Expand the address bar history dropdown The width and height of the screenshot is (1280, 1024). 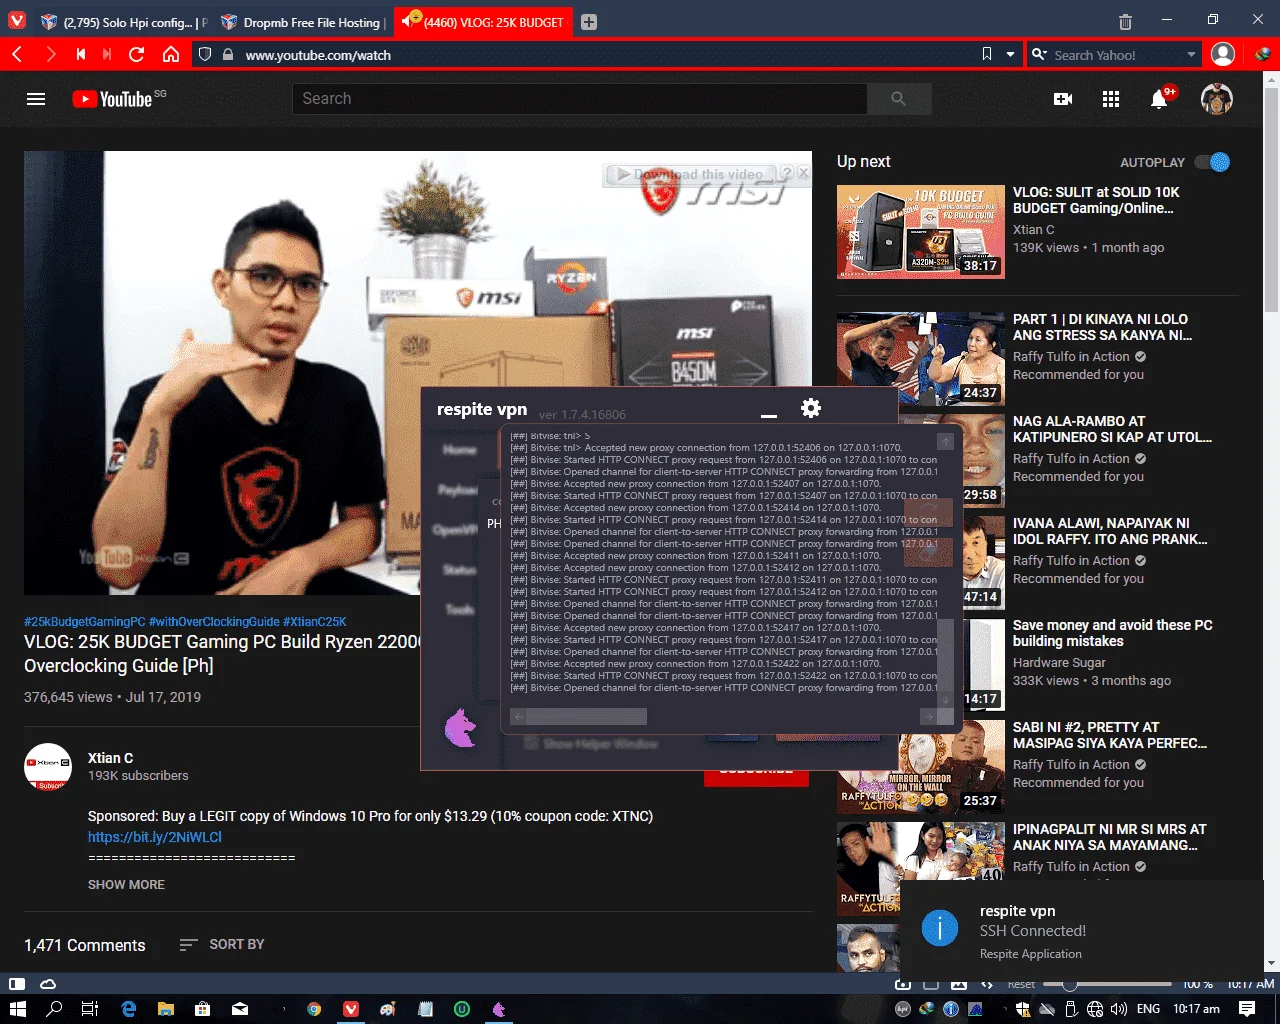pos(1011,55)
